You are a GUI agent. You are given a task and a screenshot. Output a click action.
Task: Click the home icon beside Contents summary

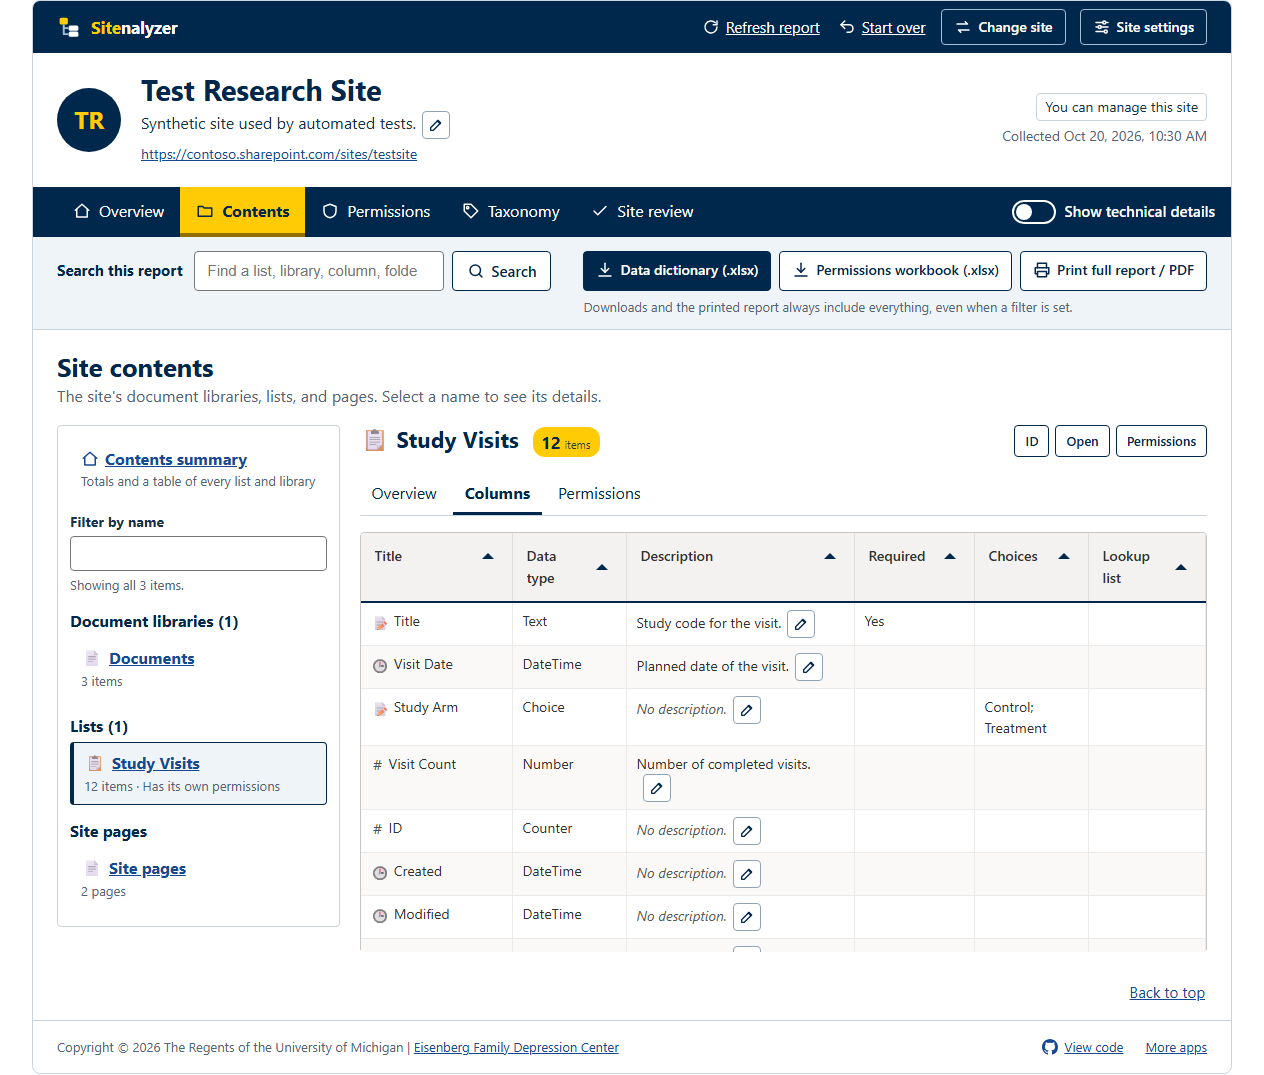[x=90, y=459]
